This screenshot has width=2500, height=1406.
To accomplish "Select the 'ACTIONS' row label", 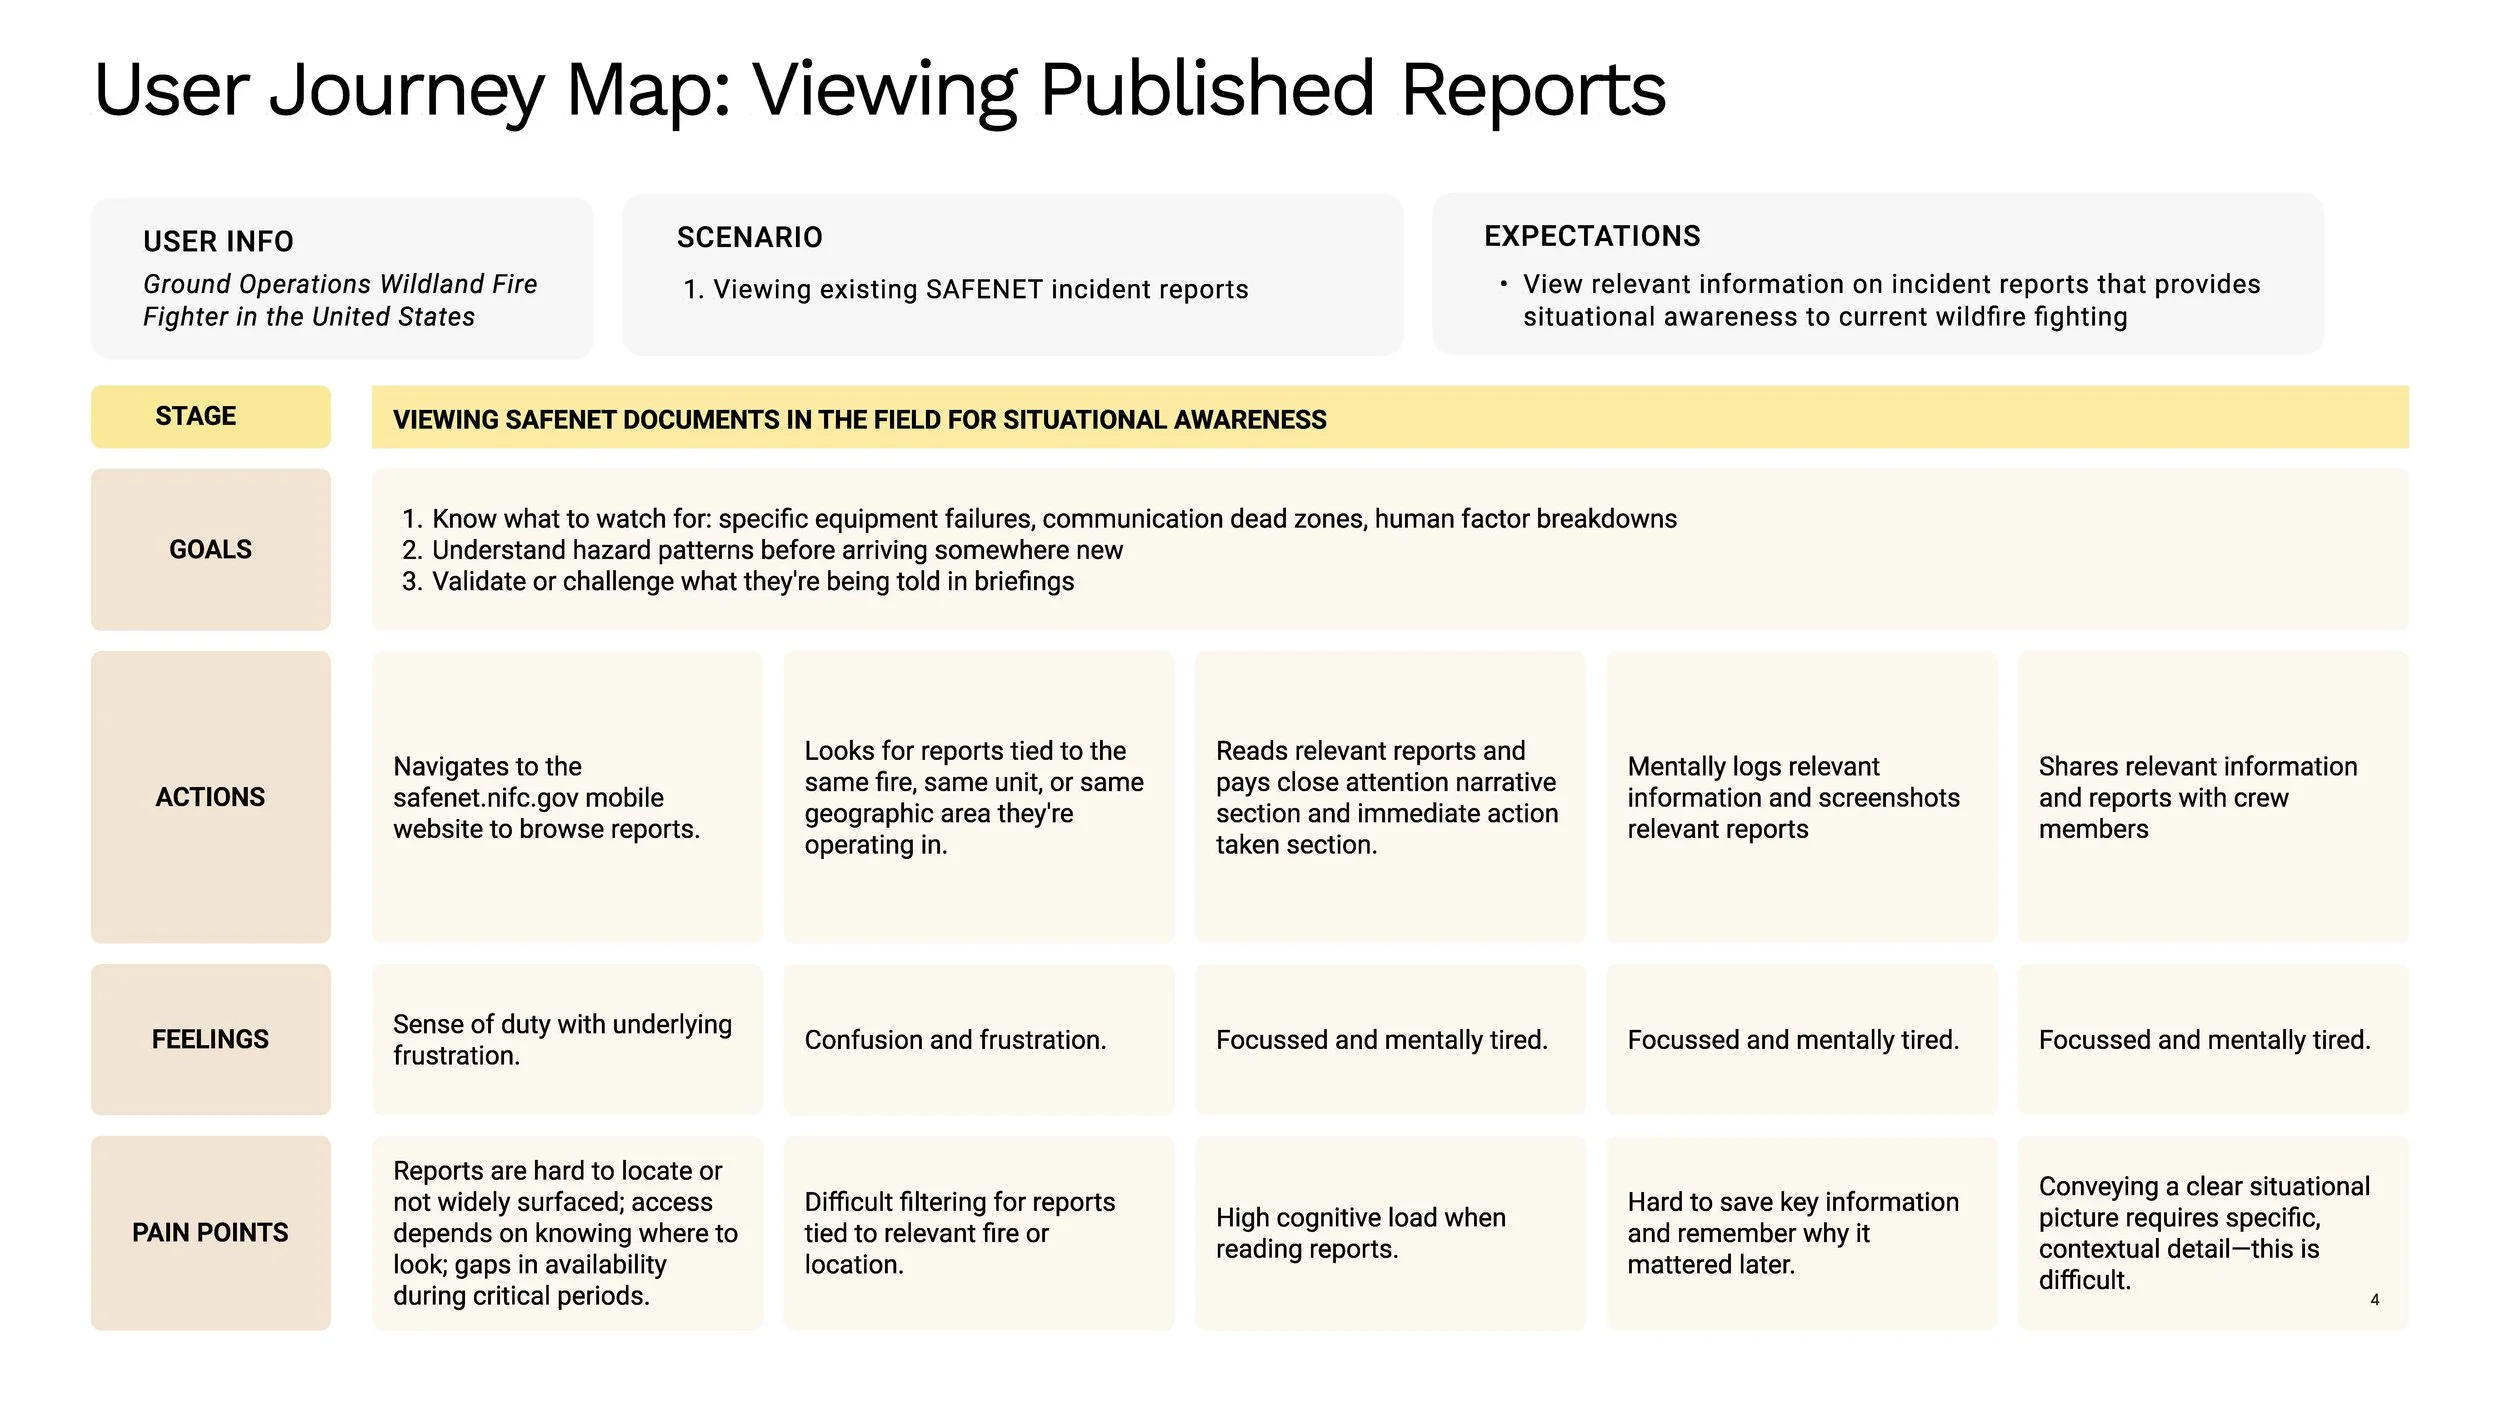I will click(211, 797).
